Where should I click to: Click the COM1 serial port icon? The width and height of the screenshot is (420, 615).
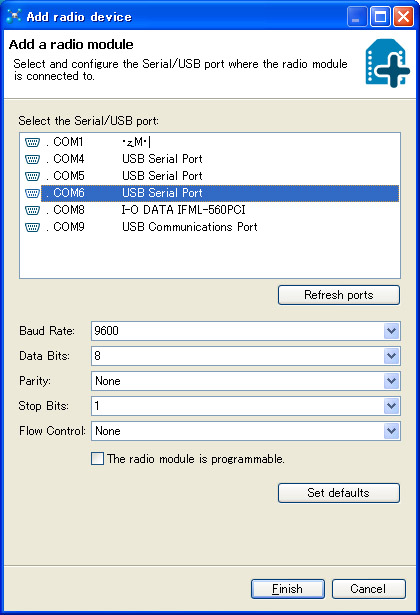[x=32, y=142]
